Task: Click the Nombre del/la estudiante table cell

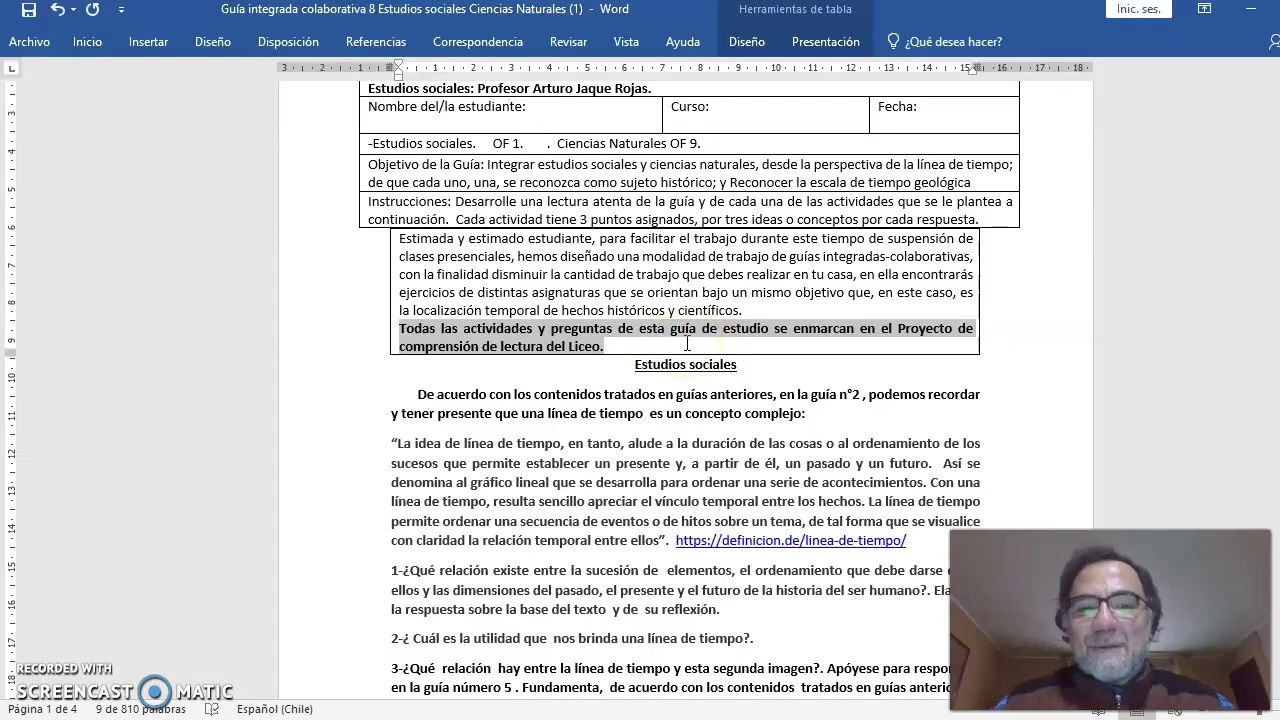Action: [x=511, y=115]
